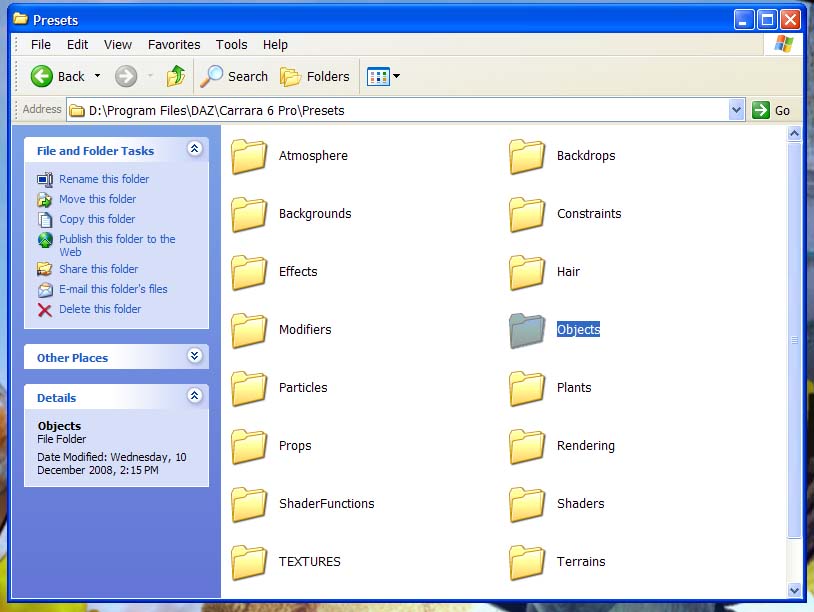Collapse the Details panel
Viewport: 814px width, 612px height.
click(x=195, y=396)
